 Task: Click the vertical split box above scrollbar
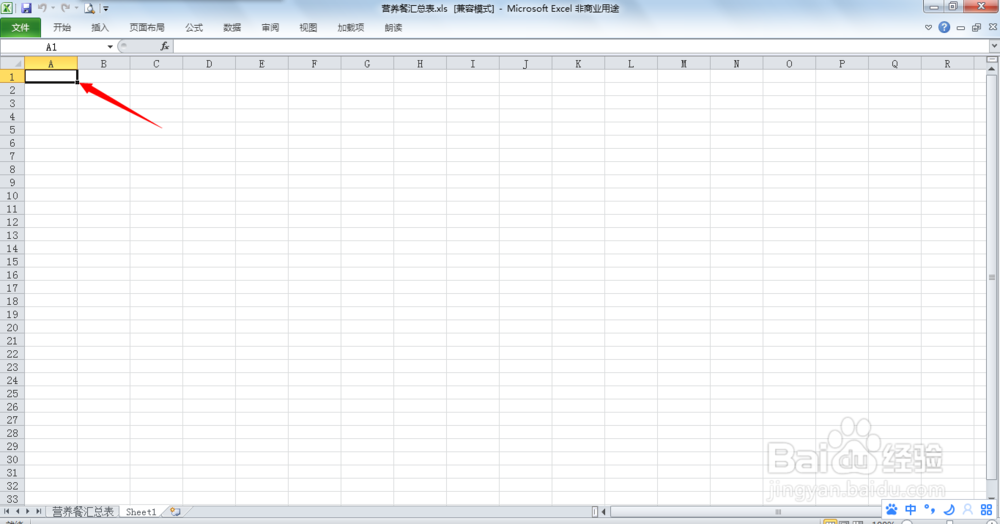[x=992, y=59]
